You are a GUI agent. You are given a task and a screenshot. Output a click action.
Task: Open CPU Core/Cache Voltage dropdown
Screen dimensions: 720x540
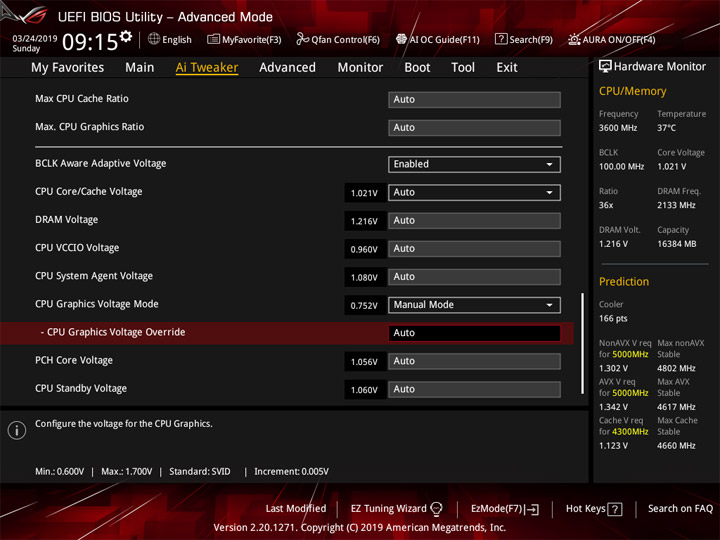474,192
